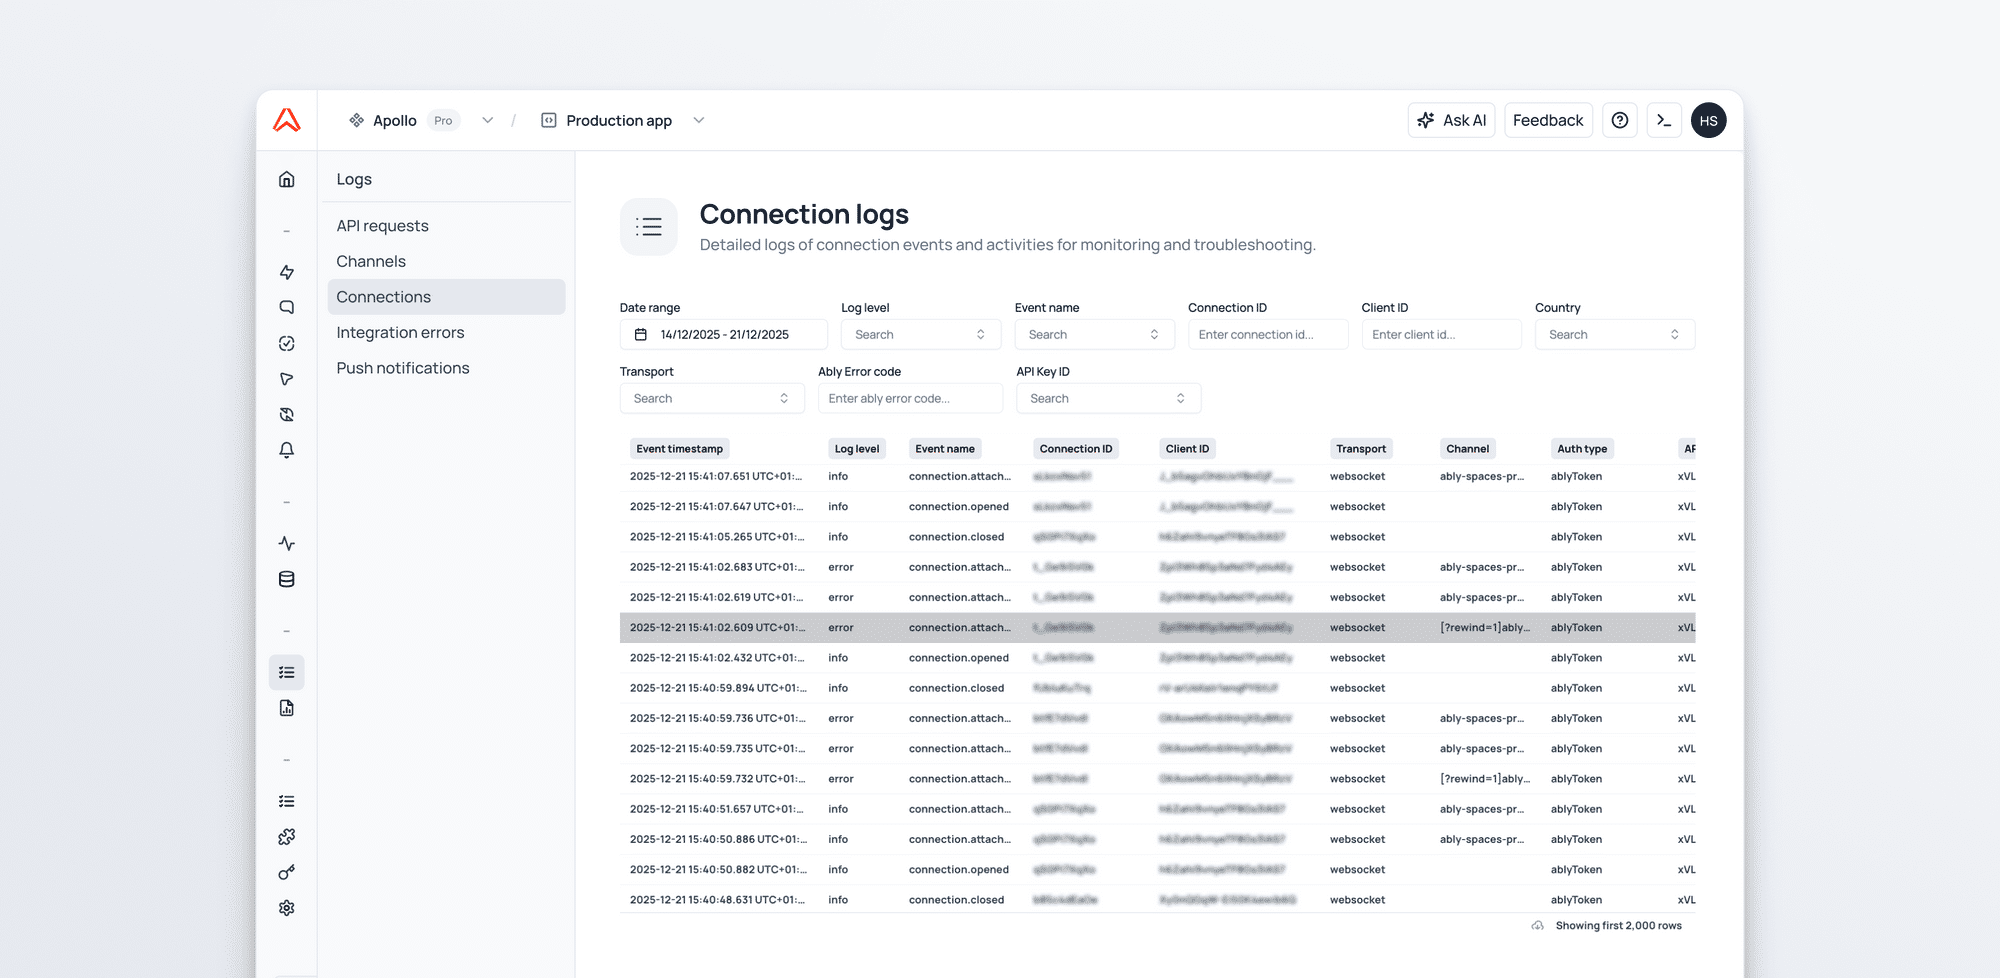Open the Transport filter dropdown
This screenshot has width=2000, height=978.
[711, 398]
